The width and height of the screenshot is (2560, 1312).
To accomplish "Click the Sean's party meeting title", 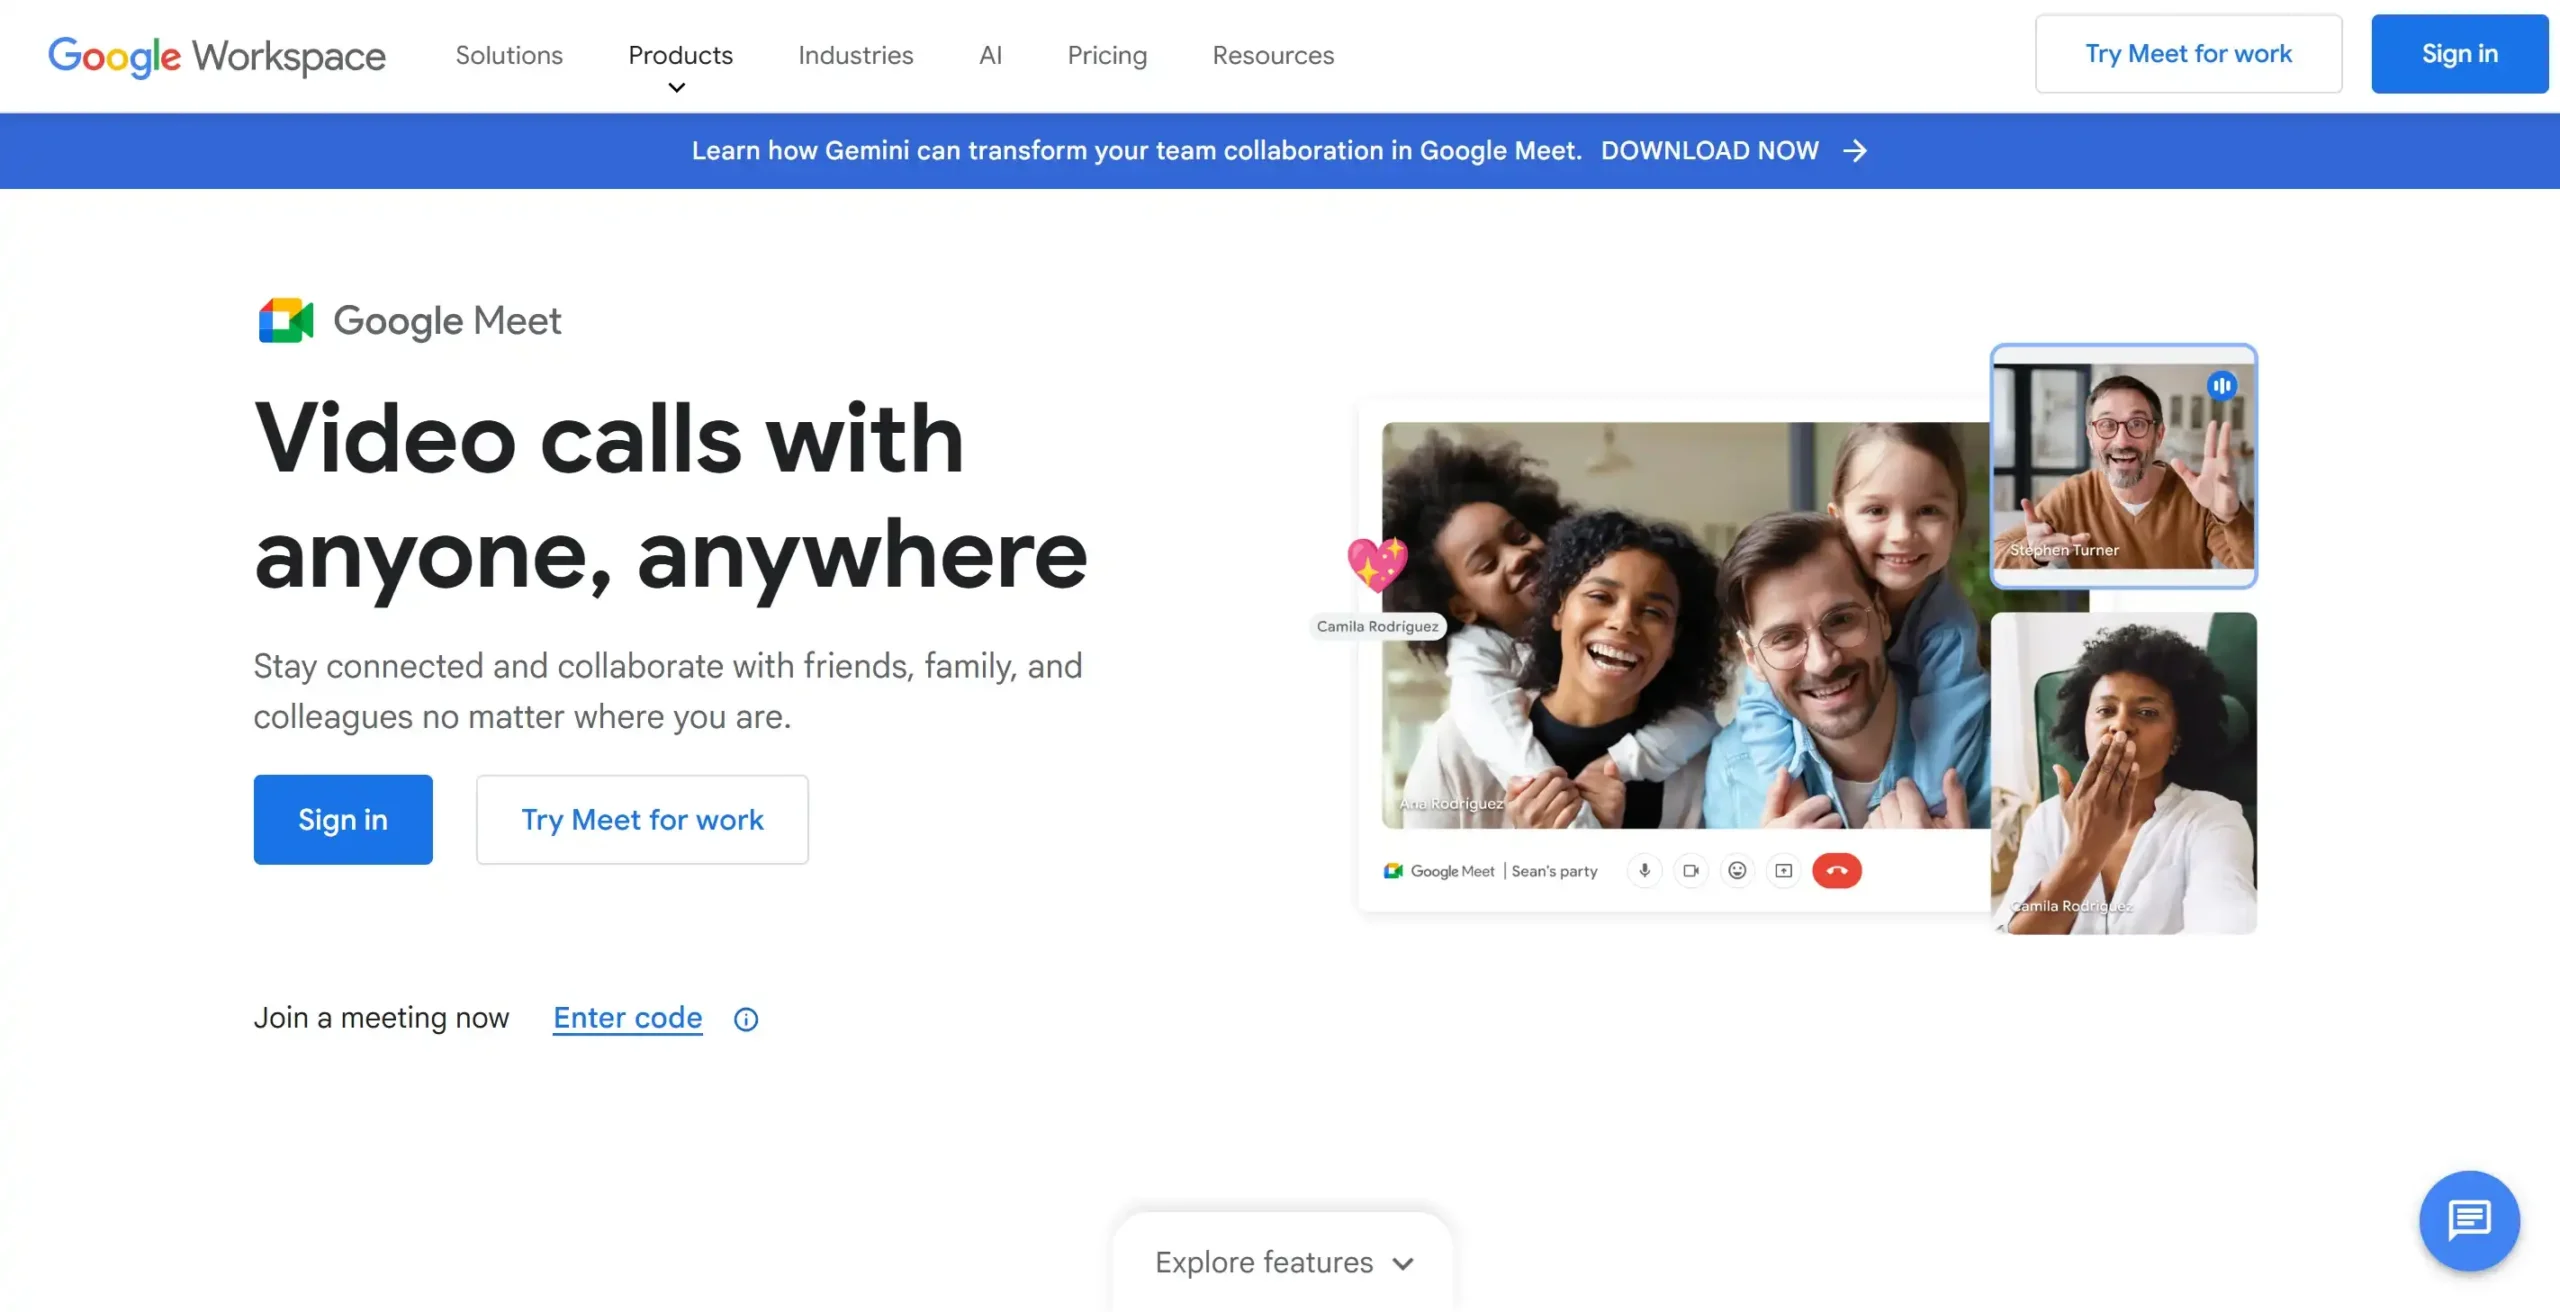I will [1554, 871].
